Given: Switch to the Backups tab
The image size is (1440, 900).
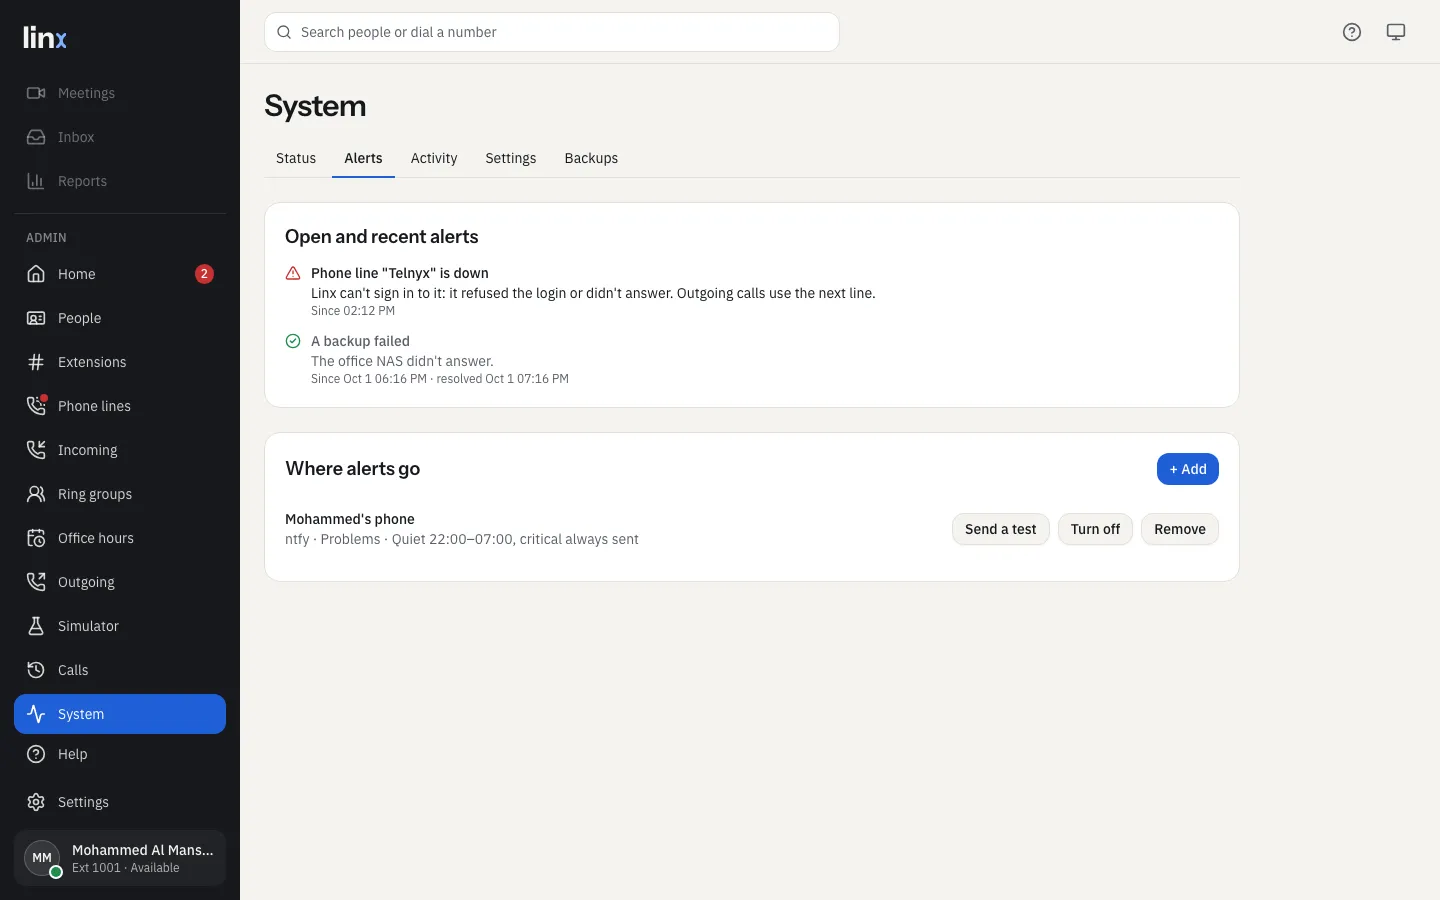Looking at the screenshot, I should point(591,158).
